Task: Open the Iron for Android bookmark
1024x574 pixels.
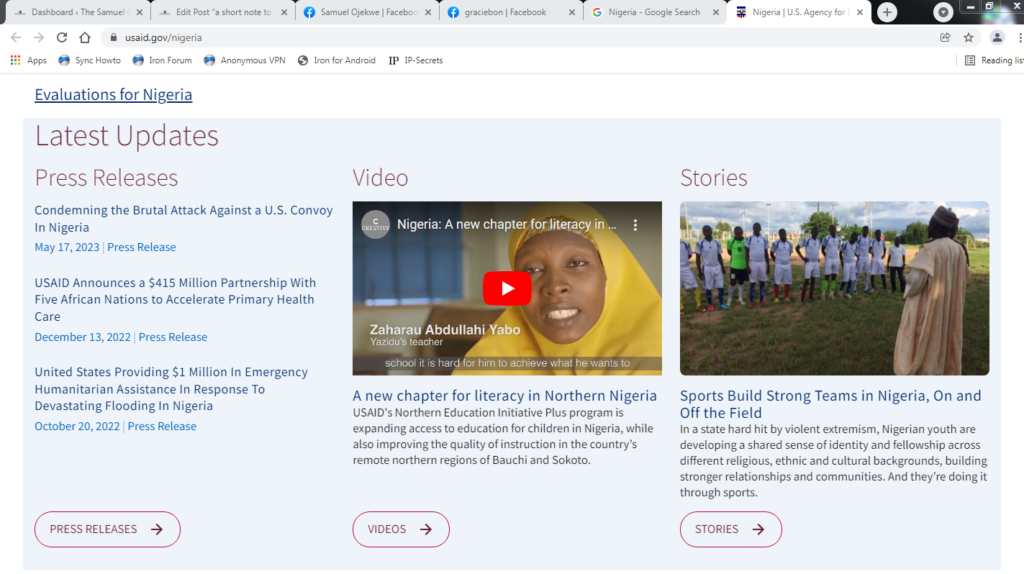Action: 336,60
